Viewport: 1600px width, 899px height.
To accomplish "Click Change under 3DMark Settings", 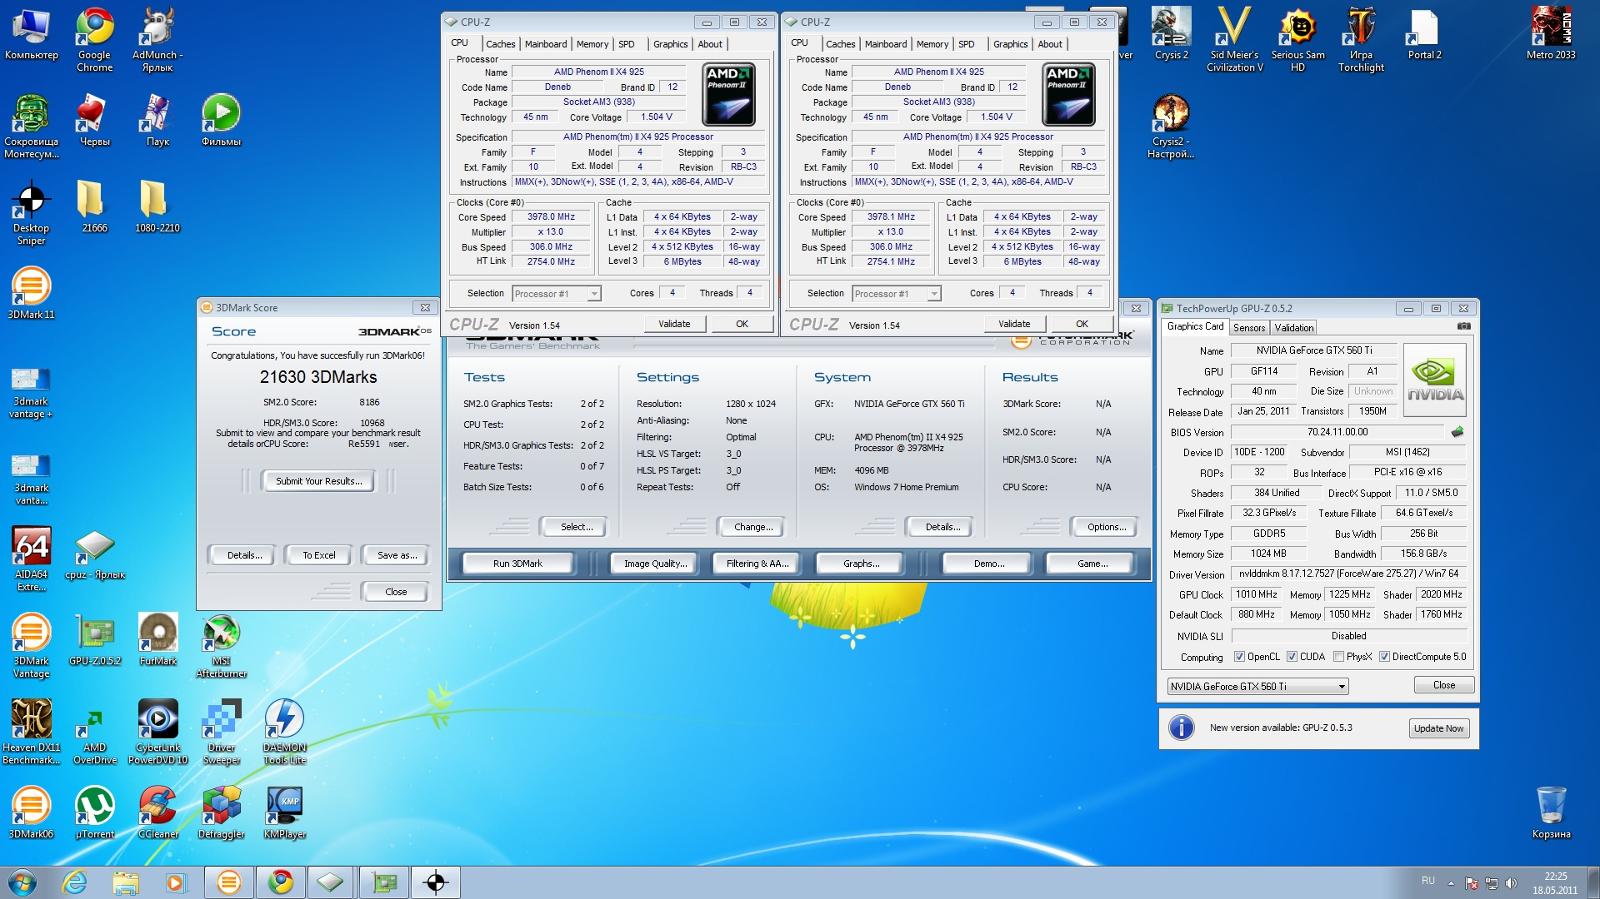I will point(751,527).
